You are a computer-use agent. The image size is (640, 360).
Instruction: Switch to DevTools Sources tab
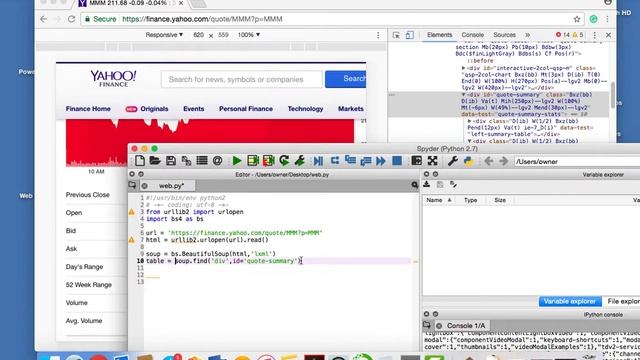504,35
